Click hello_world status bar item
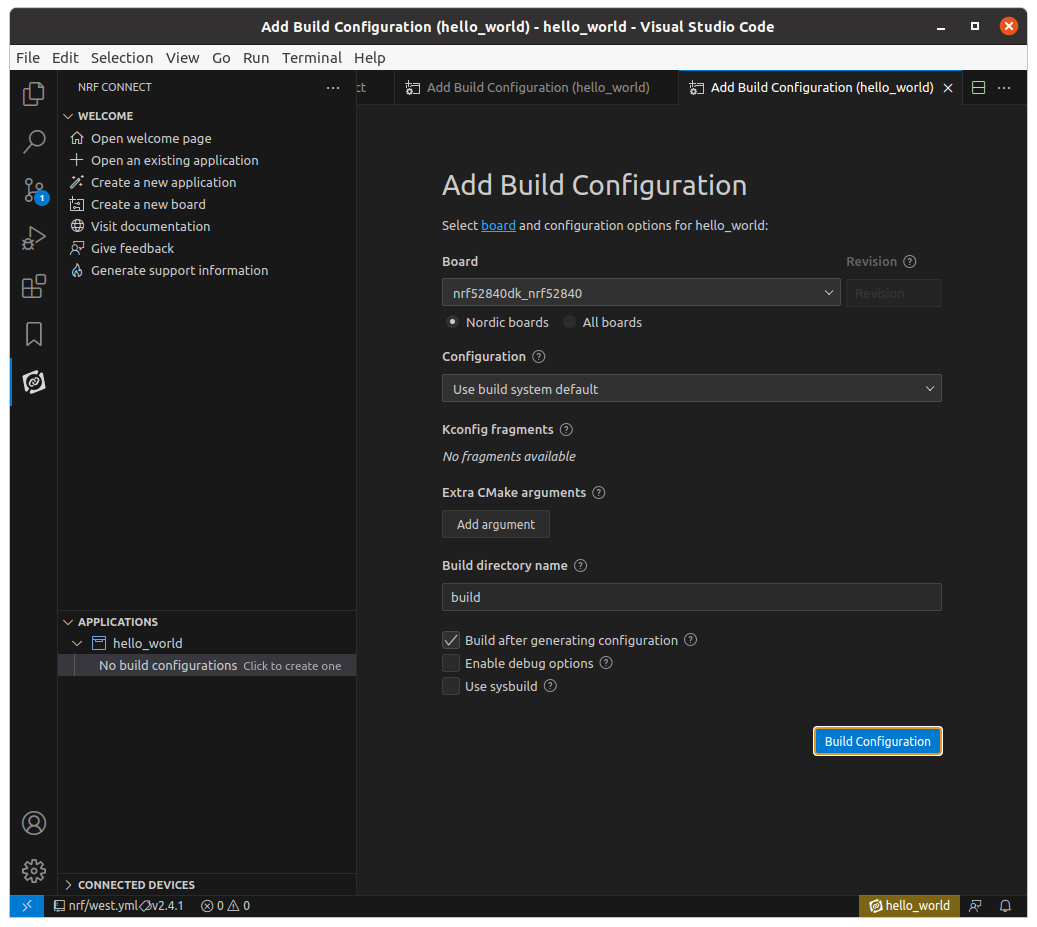Screen dimensions: 1037x927 coord(909,906)
